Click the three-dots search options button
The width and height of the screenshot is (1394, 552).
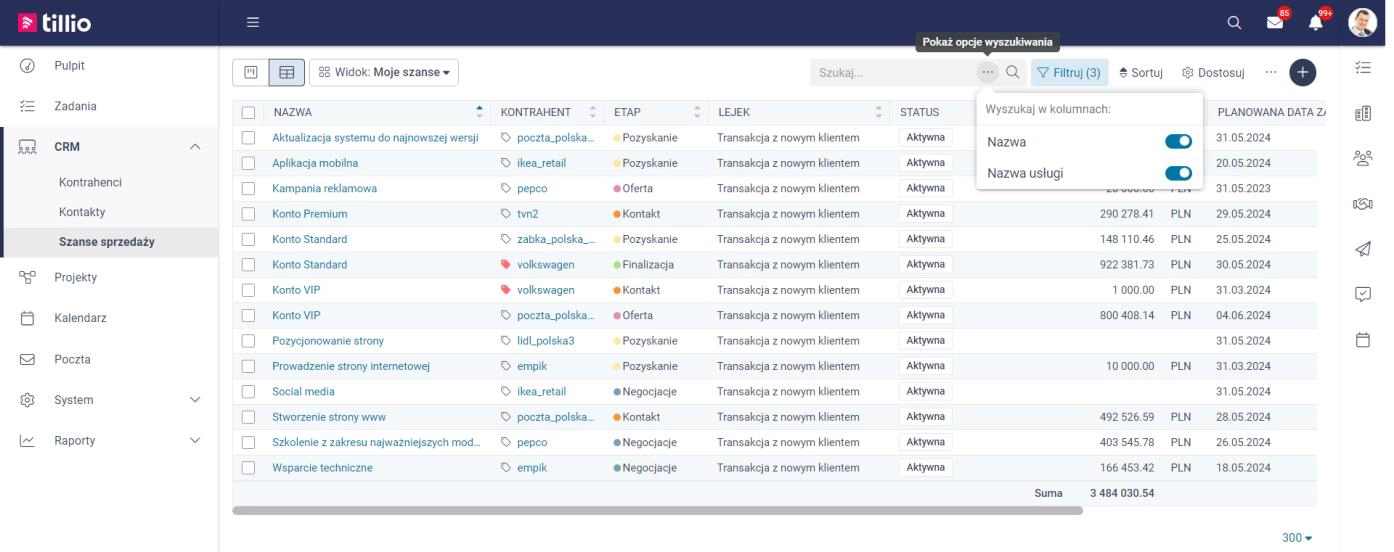988,72
